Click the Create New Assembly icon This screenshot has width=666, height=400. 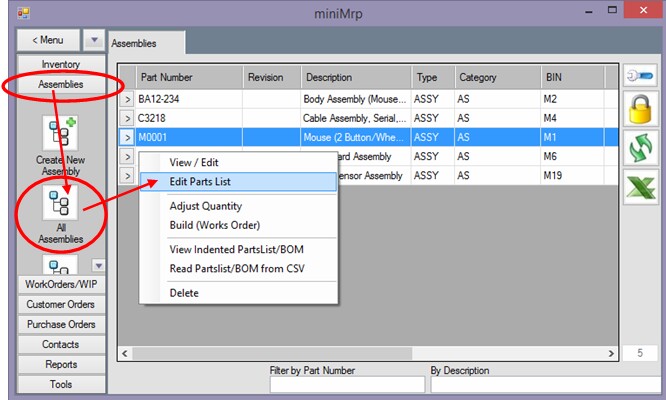point(61,134)
